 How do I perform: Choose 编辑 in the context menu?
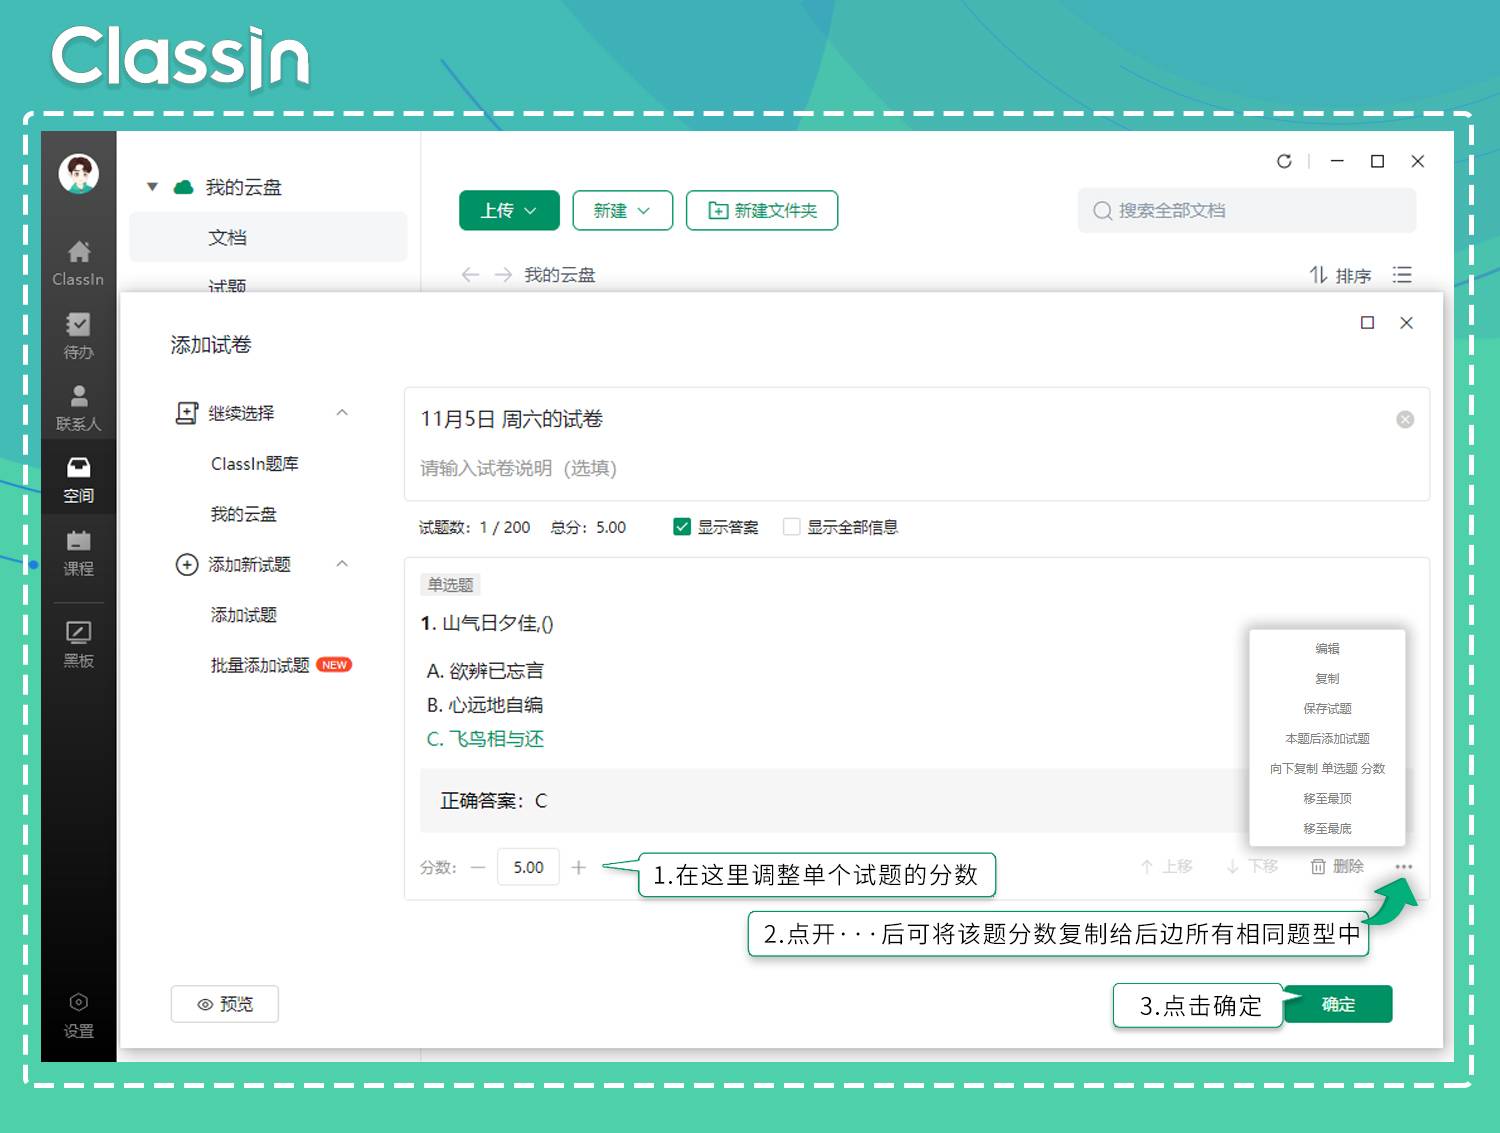point(1327,649)
